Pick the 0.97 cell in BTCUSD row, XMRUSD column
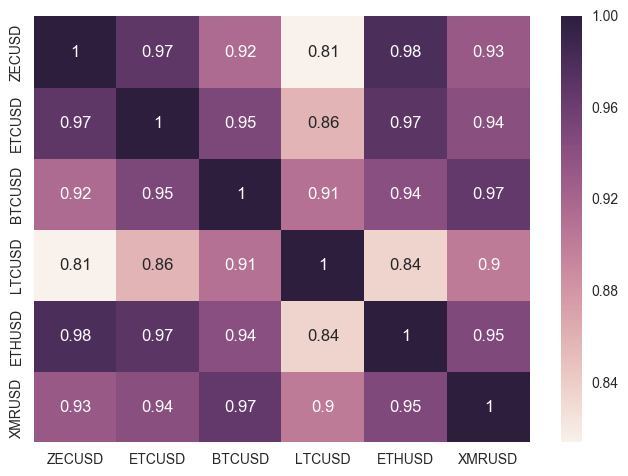This screenshot has width=628, height=476. click(487, 194)
